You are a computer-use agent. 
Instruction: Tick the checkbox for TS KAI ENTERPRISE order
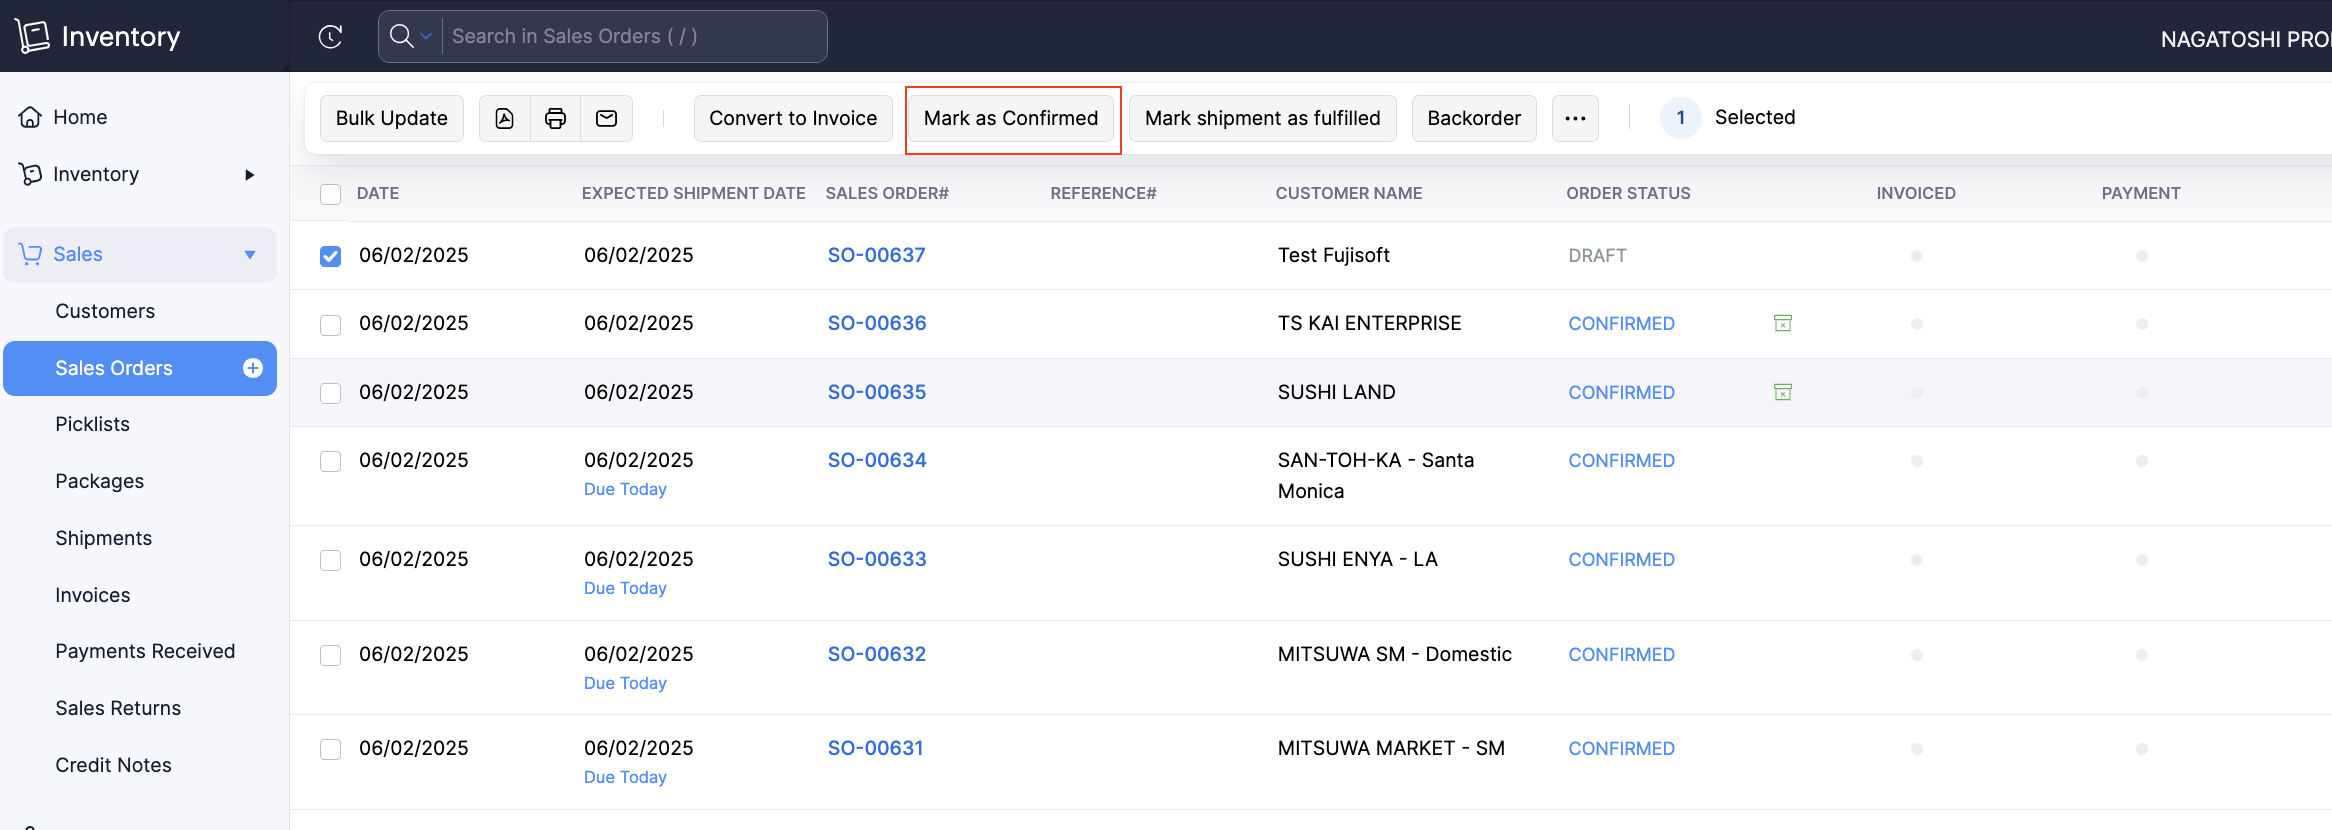click(330, 325)
